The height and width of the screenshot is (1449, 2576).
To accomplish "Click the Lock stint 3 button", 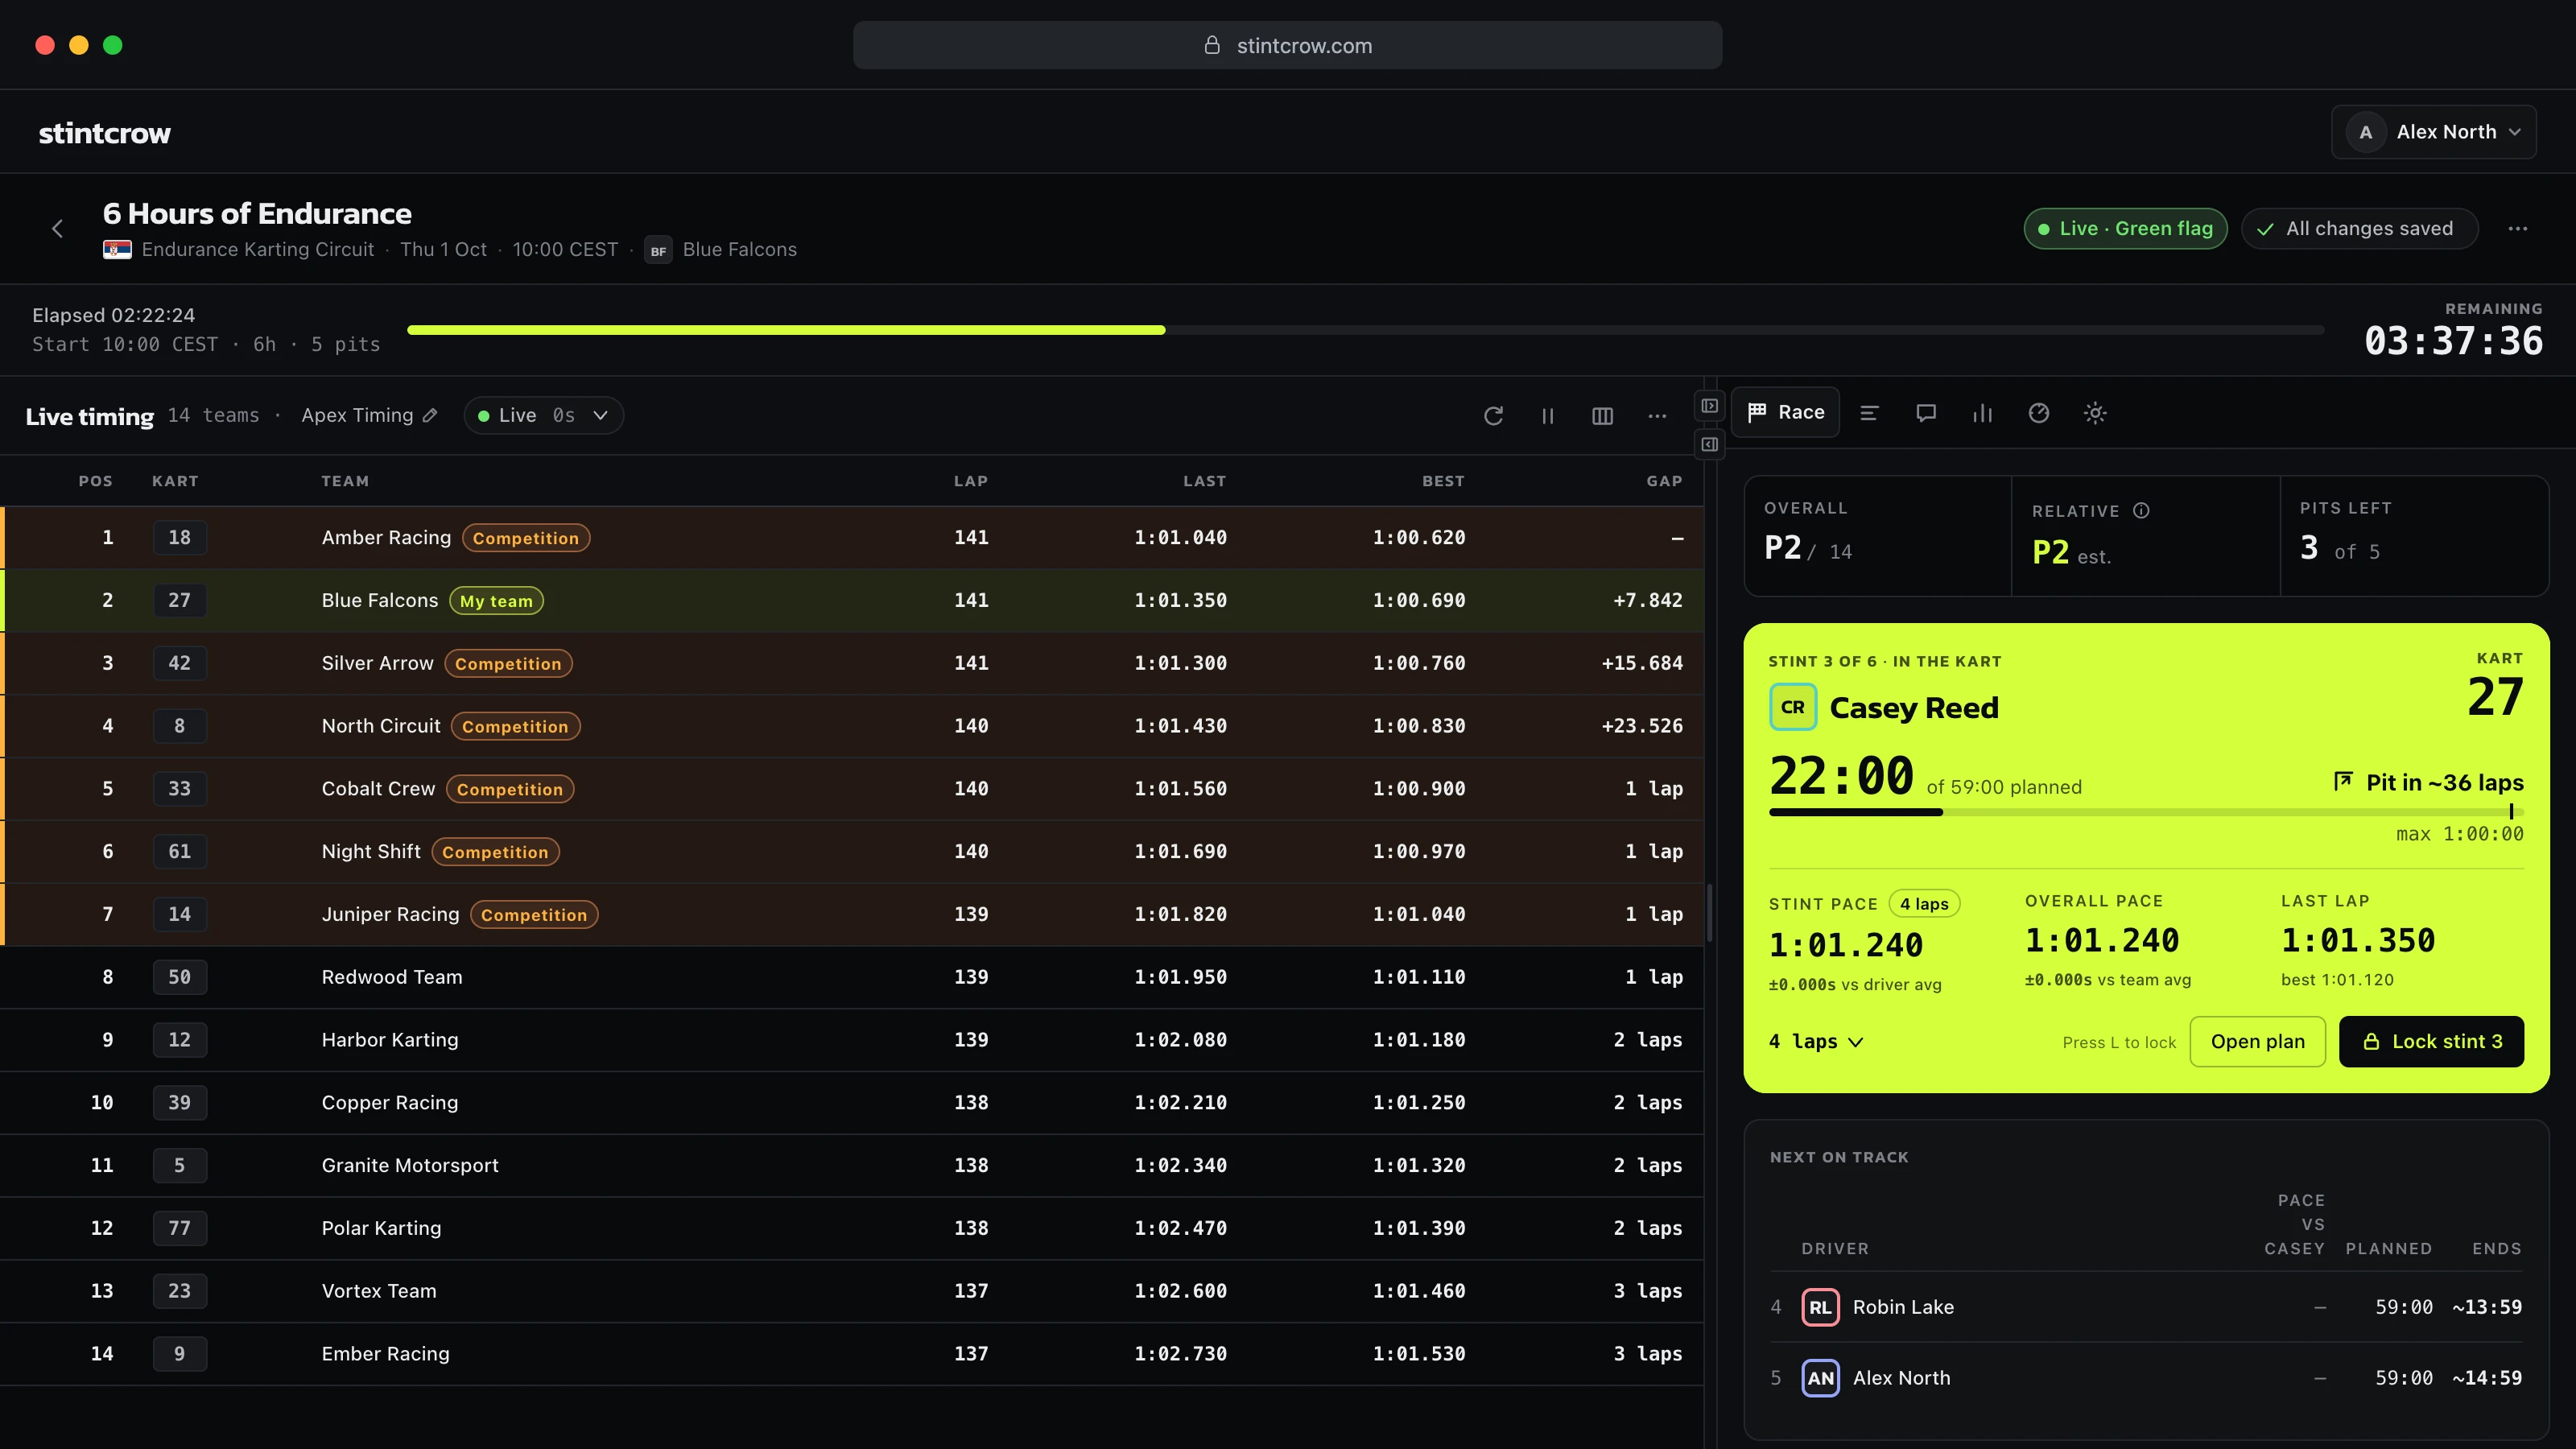I will pyautogui.click(x=2431, y=1042).
